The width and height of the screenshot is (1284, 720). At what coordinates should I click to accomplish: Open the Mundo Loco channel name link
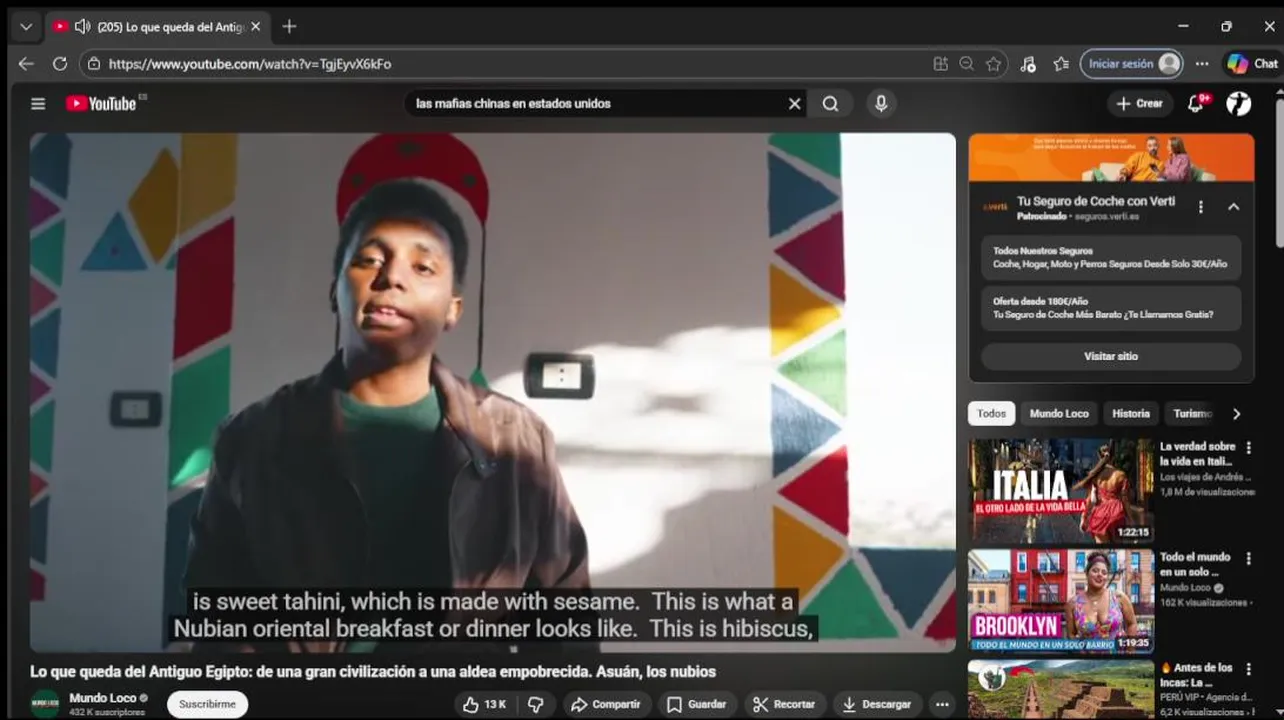point(103,698)
